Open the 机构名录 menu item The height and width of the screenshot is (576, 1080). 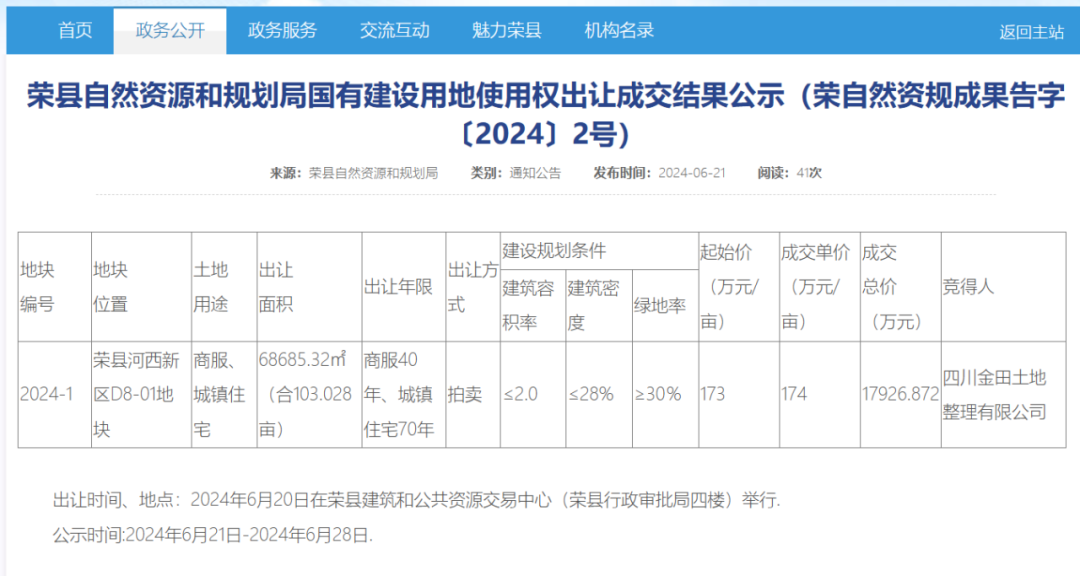point(619,30)
